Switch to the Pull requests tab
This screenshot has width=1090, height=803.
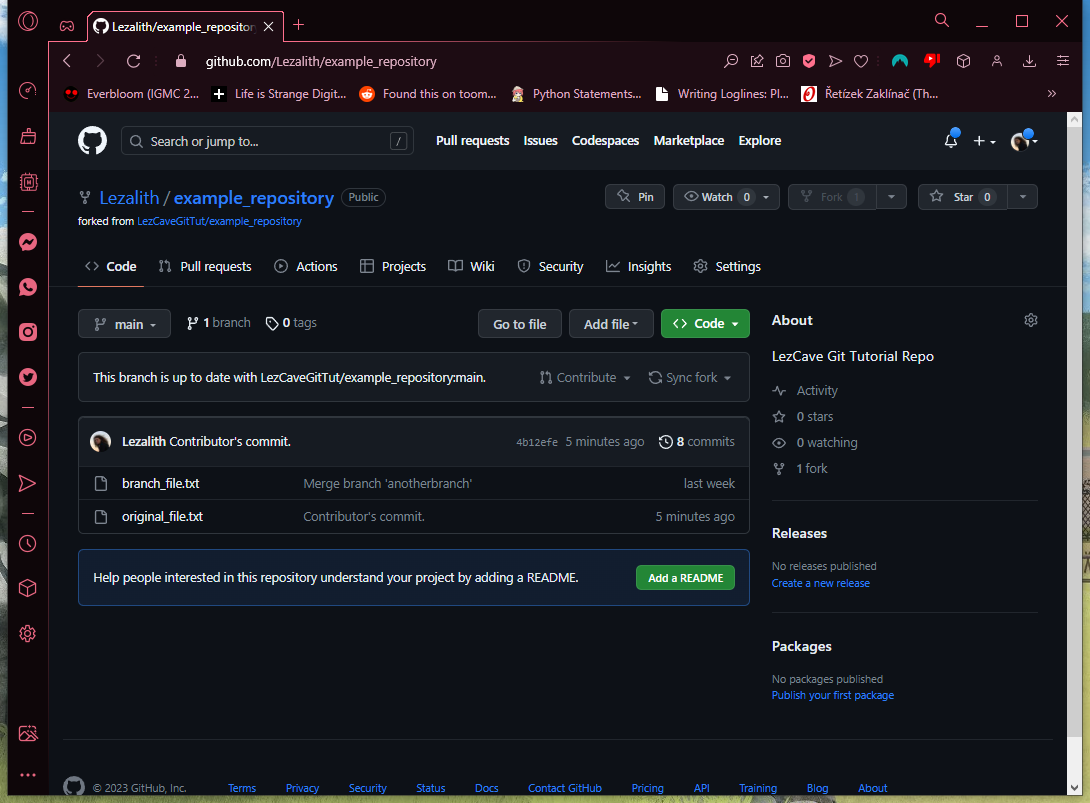205,266
